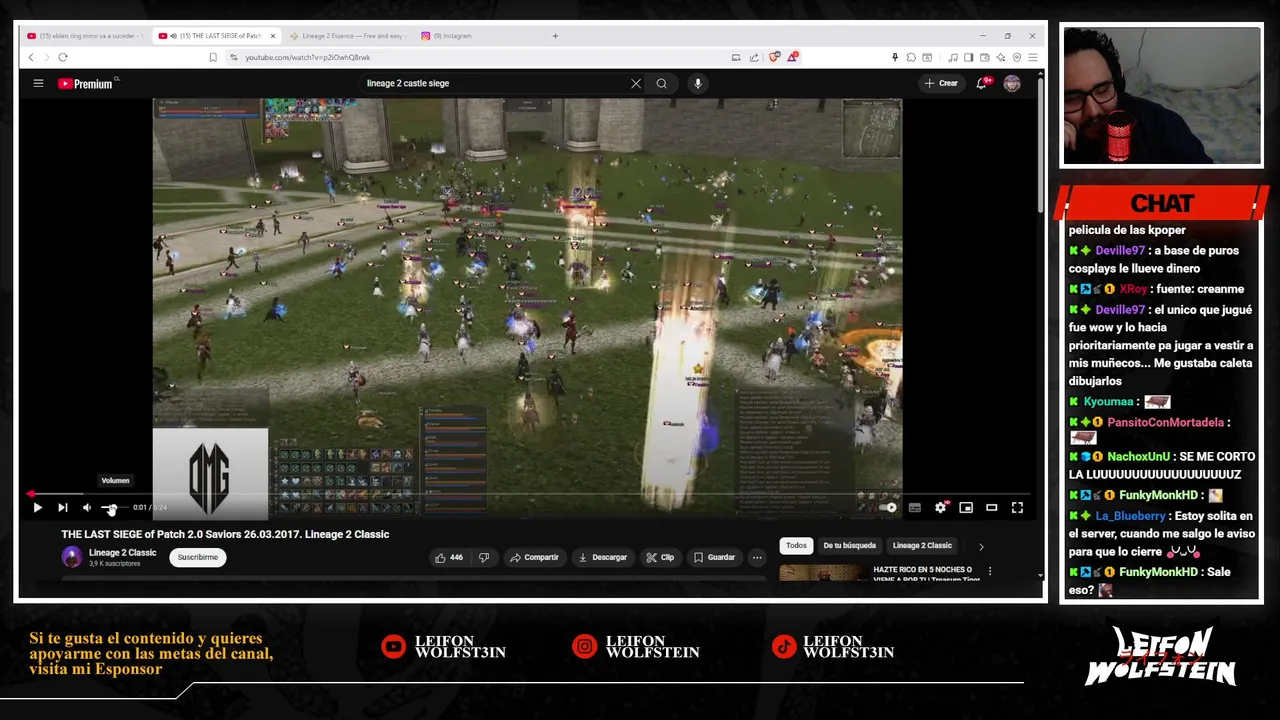Select the Todos filter chip
The width and height of the screenshot is (1280, 720).
tap(796, 545)
